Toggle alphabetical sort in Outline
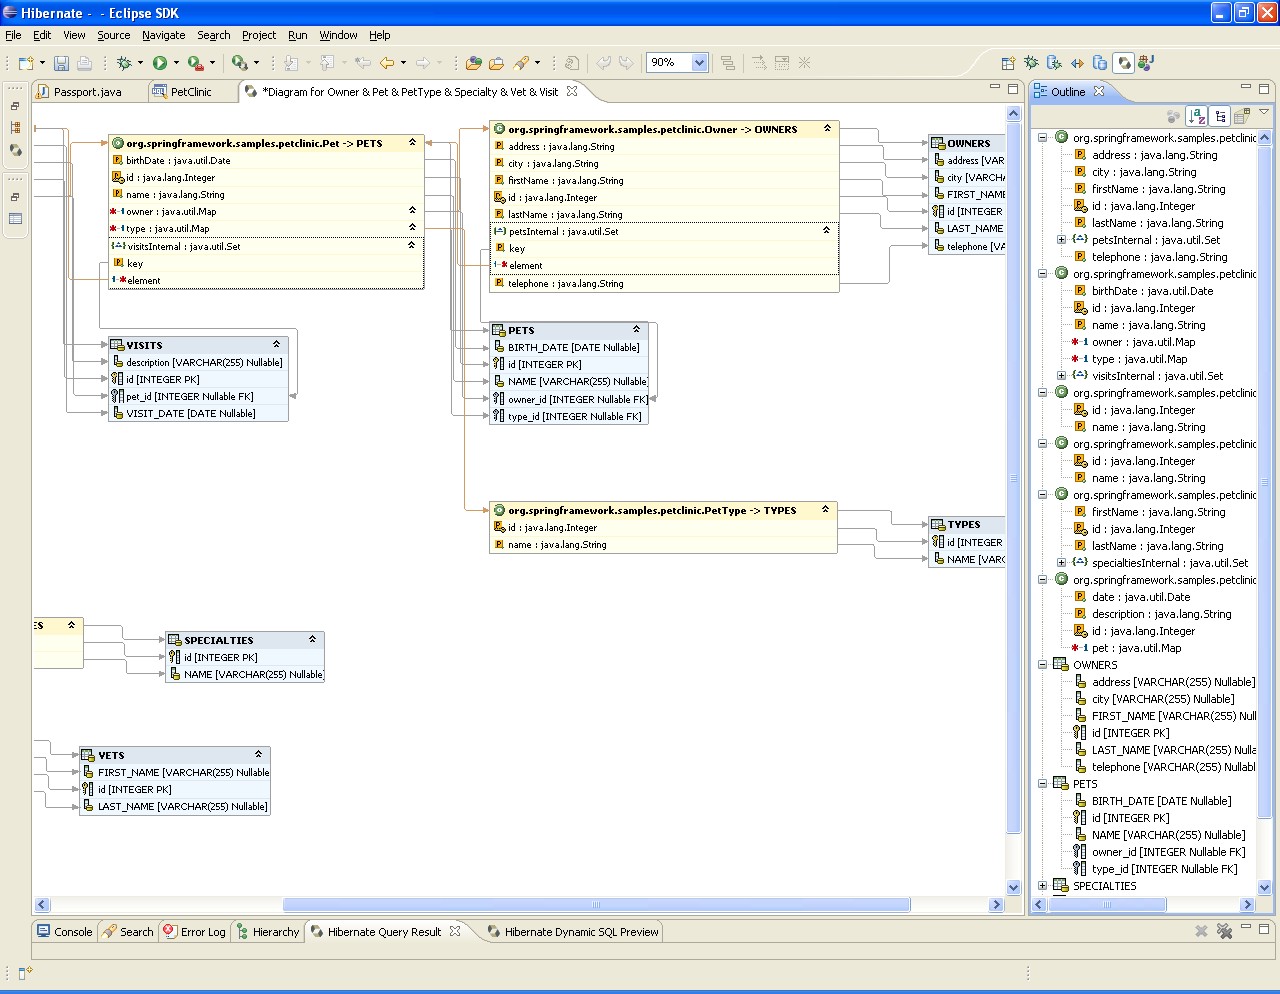The height and width of the screenshot is (994, 1280). point(1197,117)
